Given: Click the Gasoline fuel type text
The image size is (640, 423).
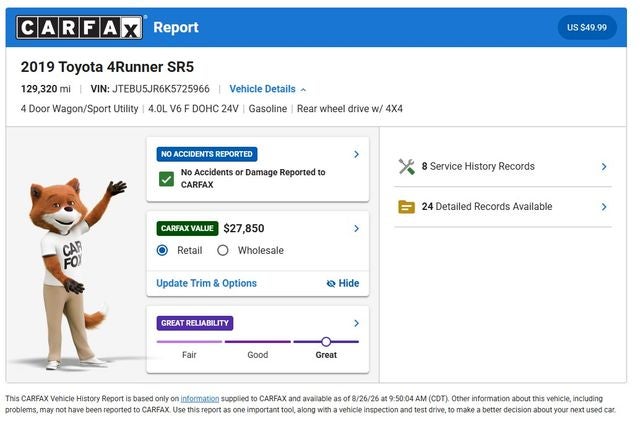Looking at the screenshot, I should click(268, 109).
